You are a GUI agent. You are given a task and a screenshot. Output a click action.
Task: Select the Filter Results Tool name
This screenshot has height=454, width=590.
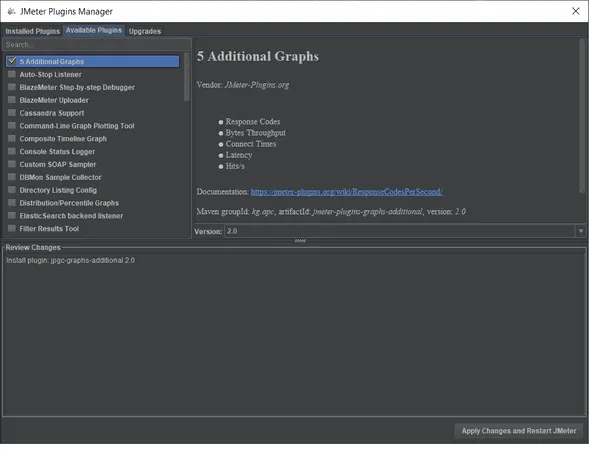[x=49, y=229]
